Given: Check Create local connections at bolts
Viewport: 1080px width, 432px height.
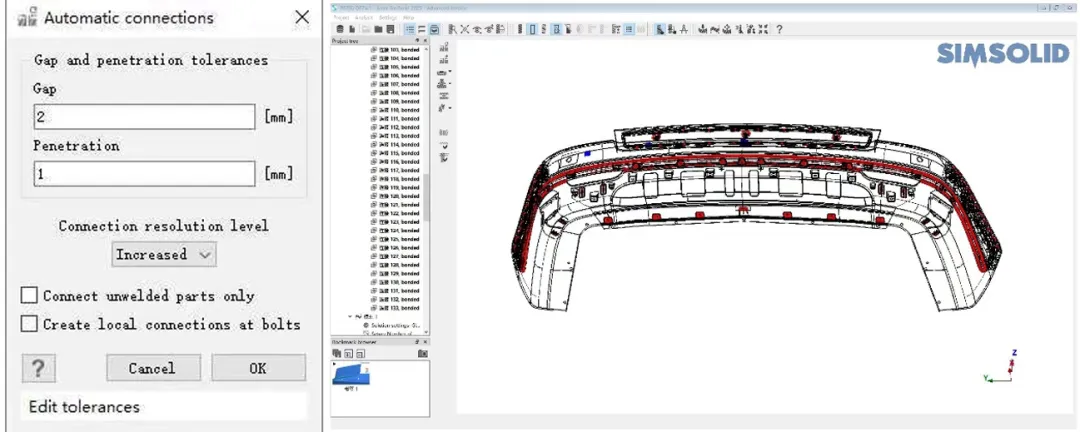Looking at the screenshot, I should coord(30,324).
